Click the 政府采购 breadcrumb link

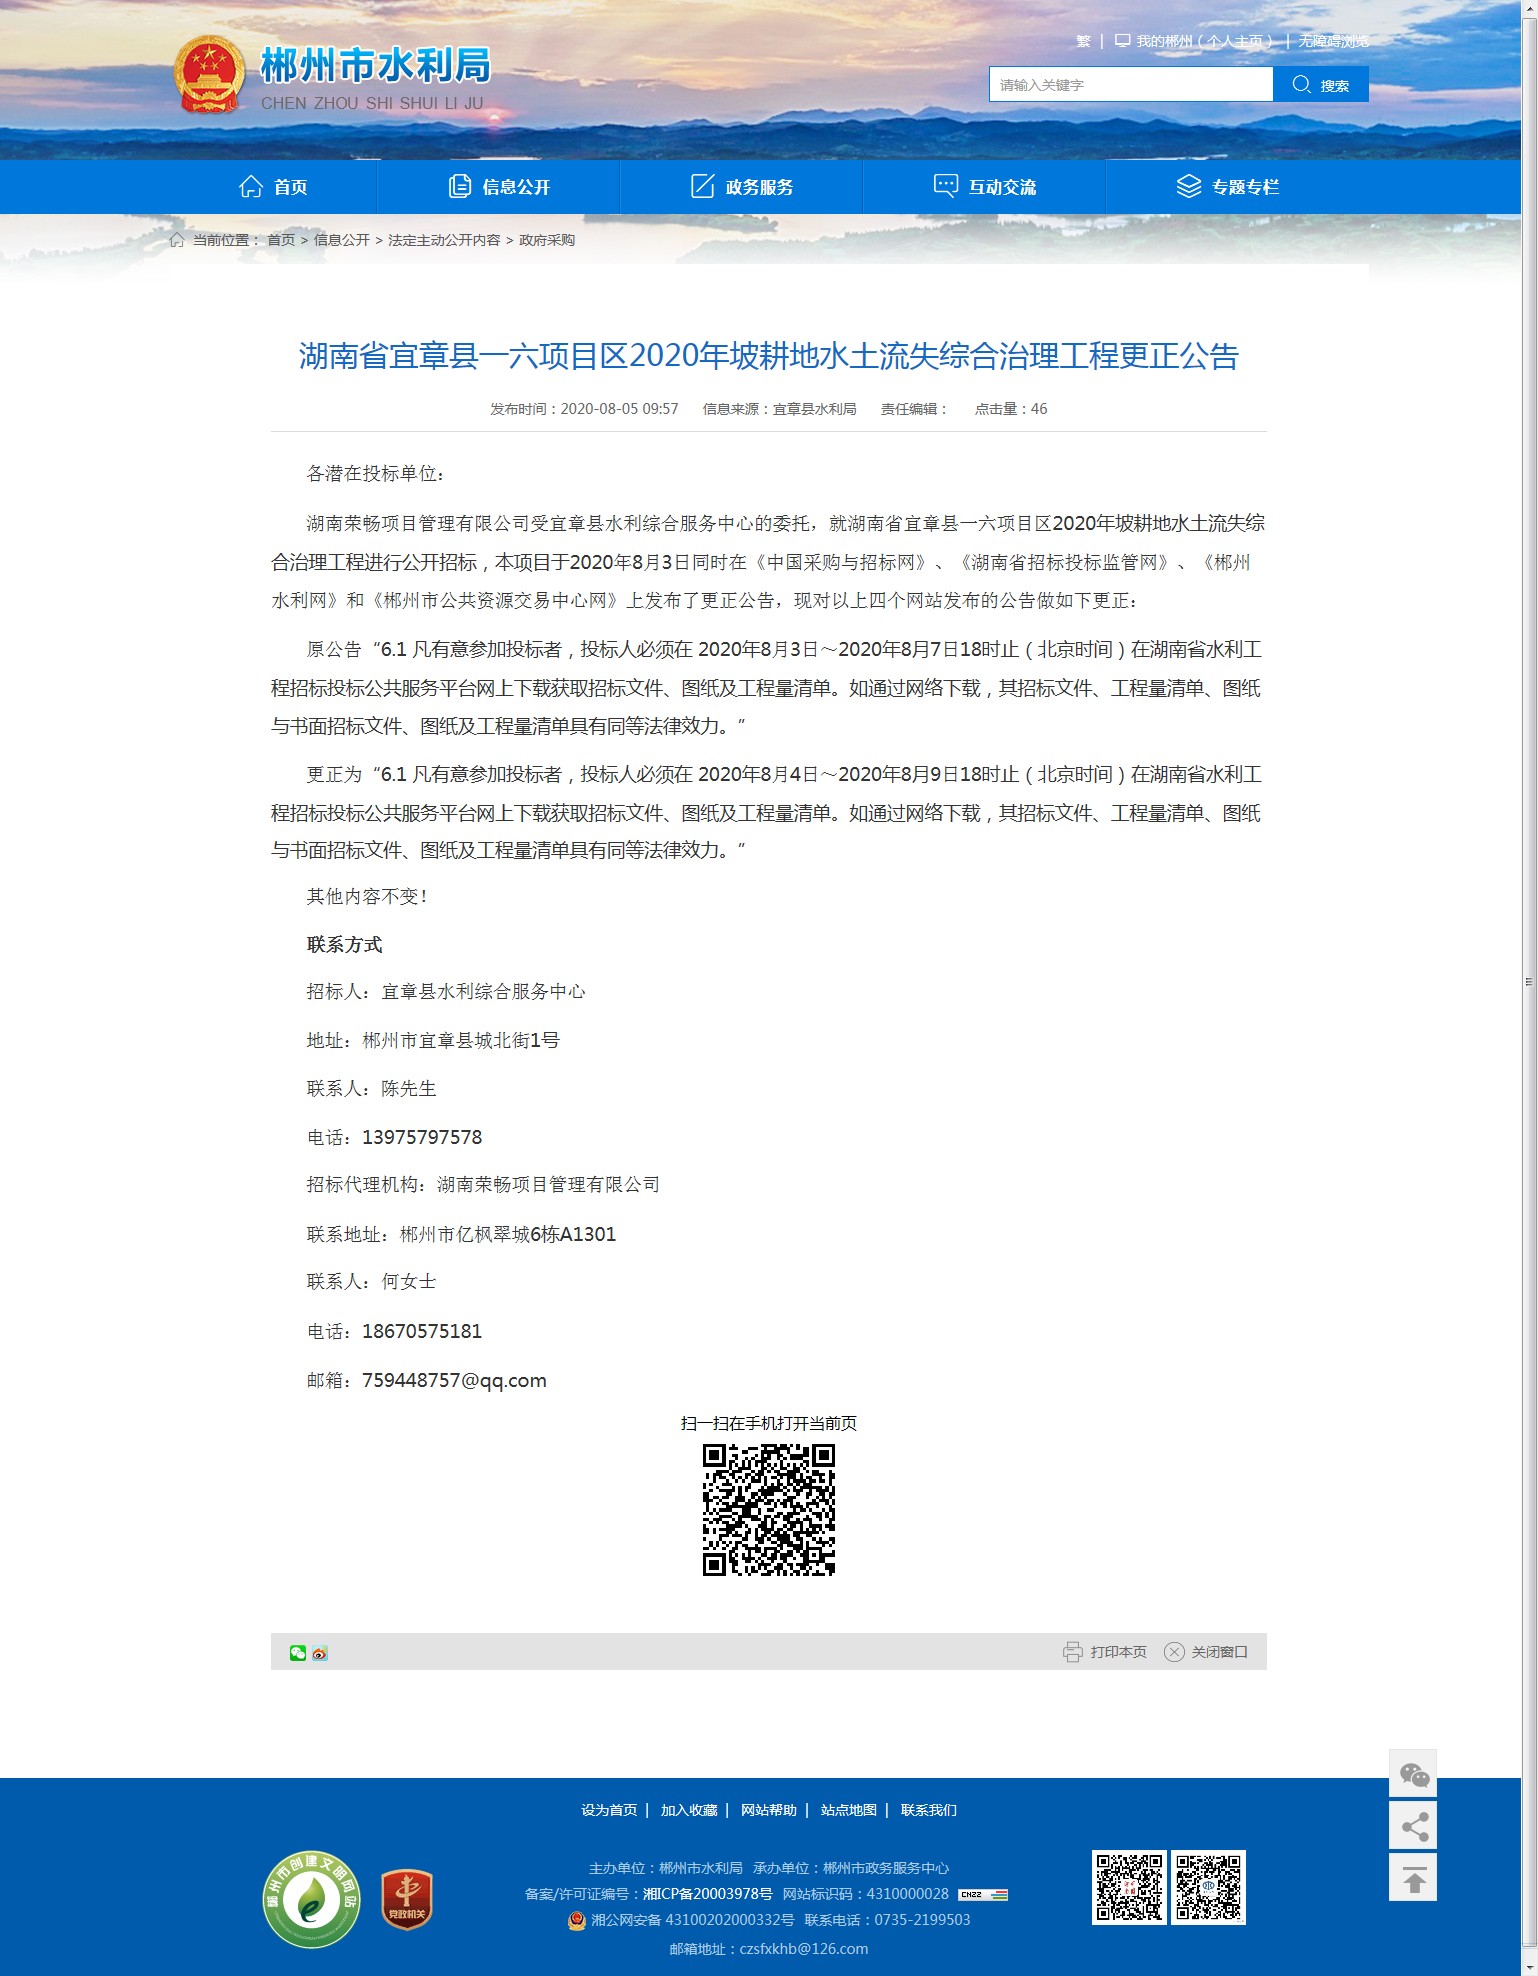[547, 240]
